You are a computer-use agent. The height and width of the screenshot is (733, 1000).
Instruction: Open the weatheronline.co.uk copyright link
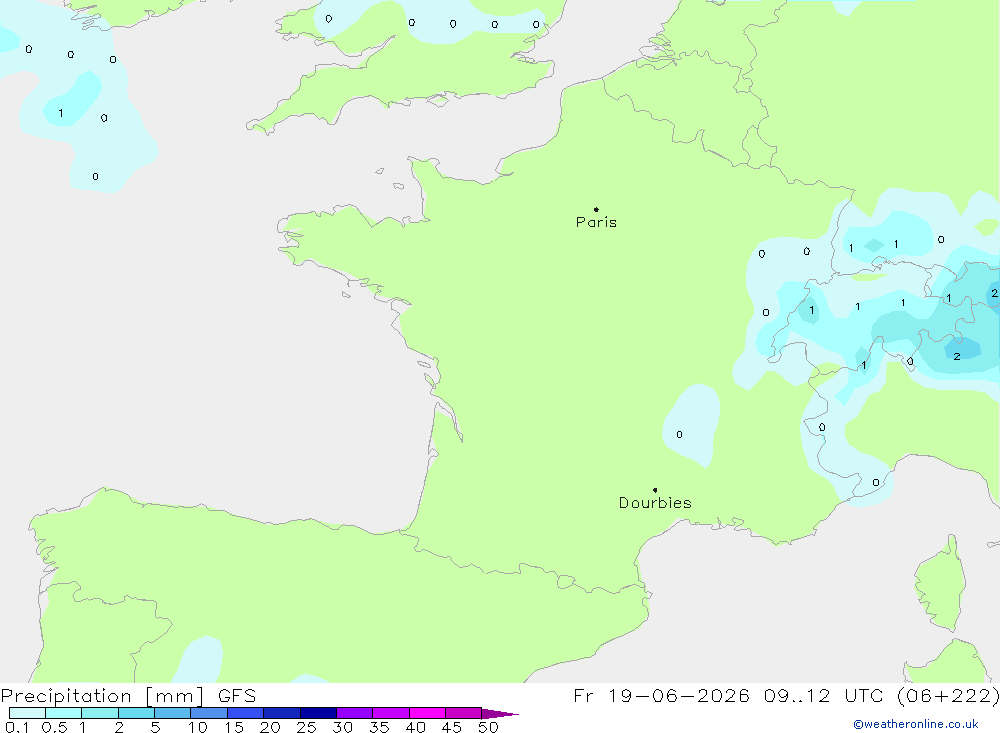coord(916,724)
